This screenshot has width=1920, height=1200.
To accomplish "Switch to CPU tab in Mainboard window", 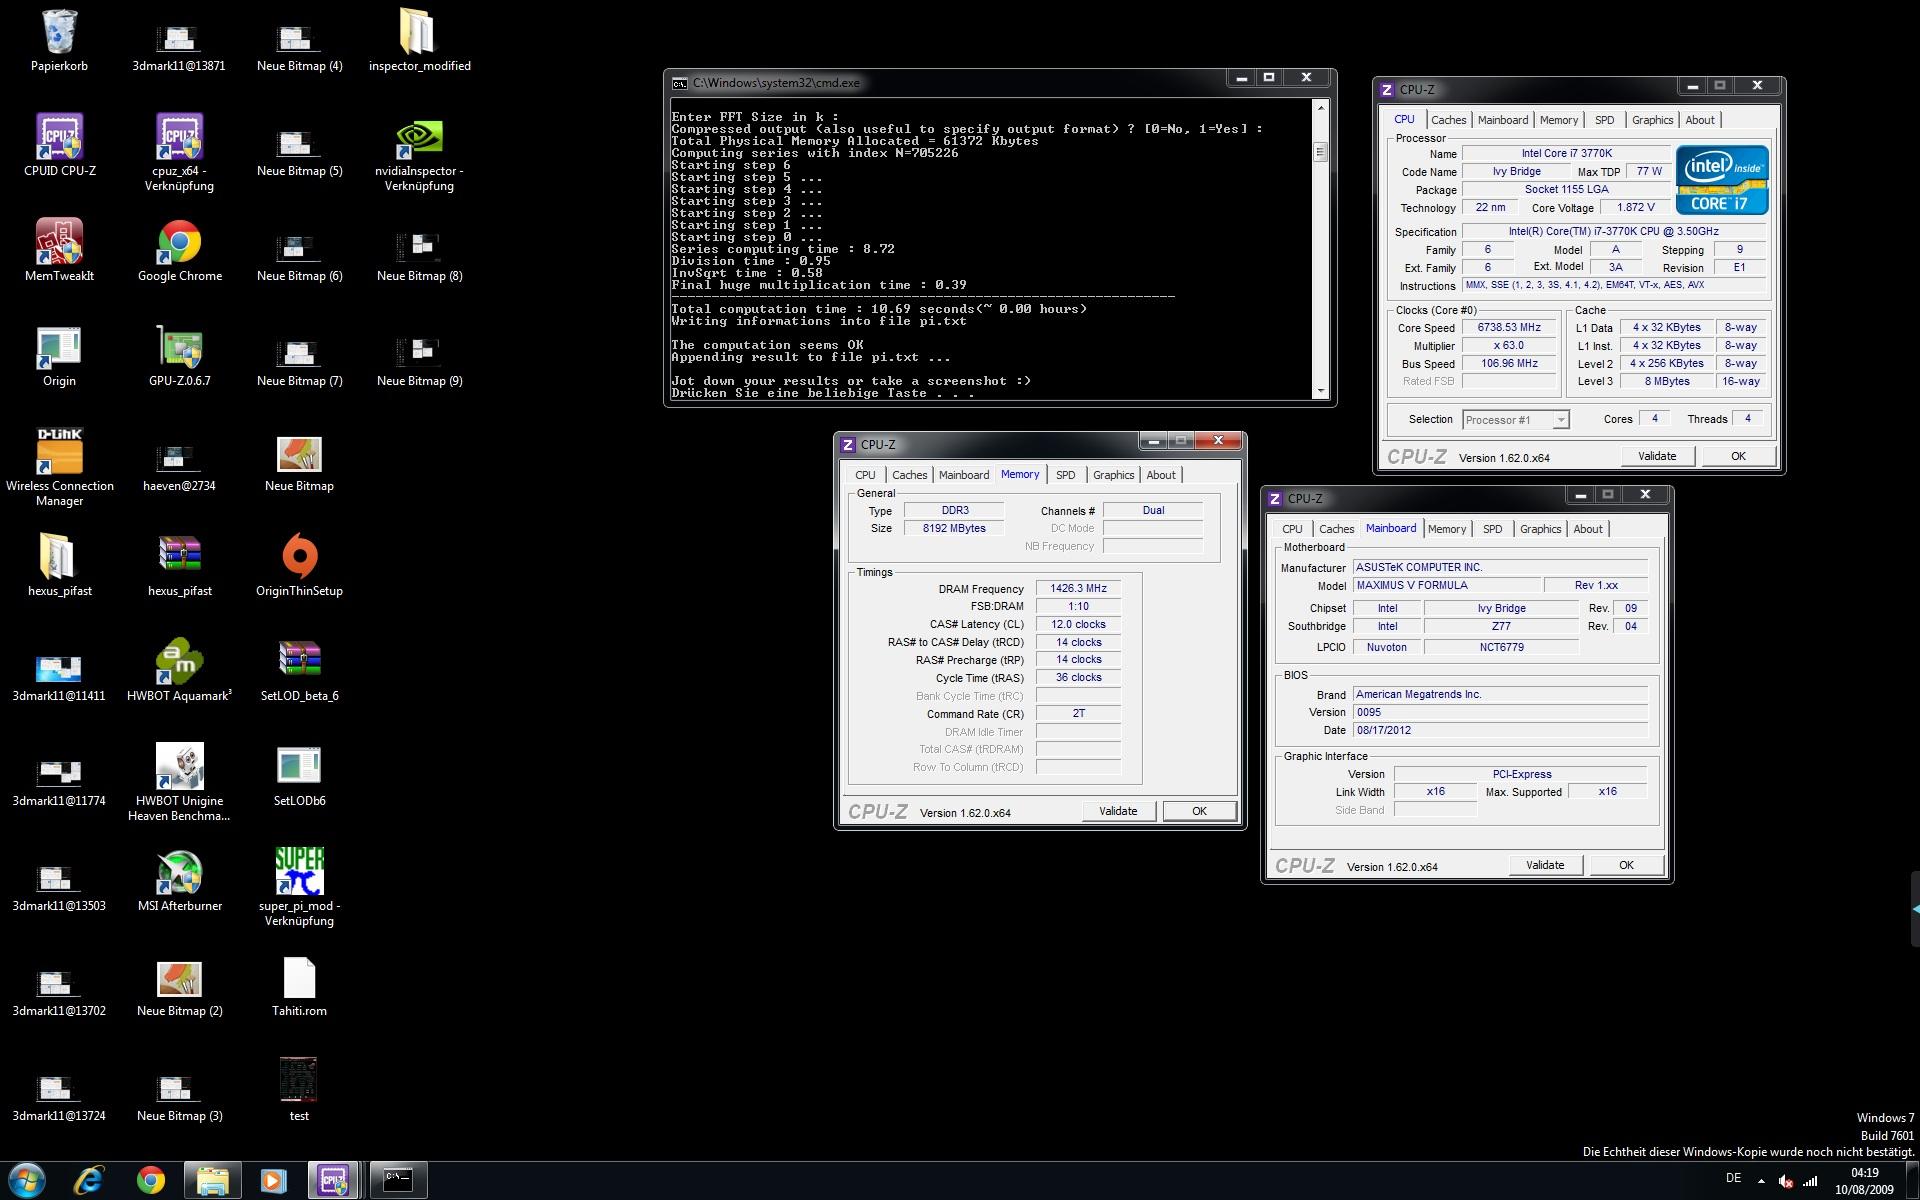I will [x=1292, y=529].
